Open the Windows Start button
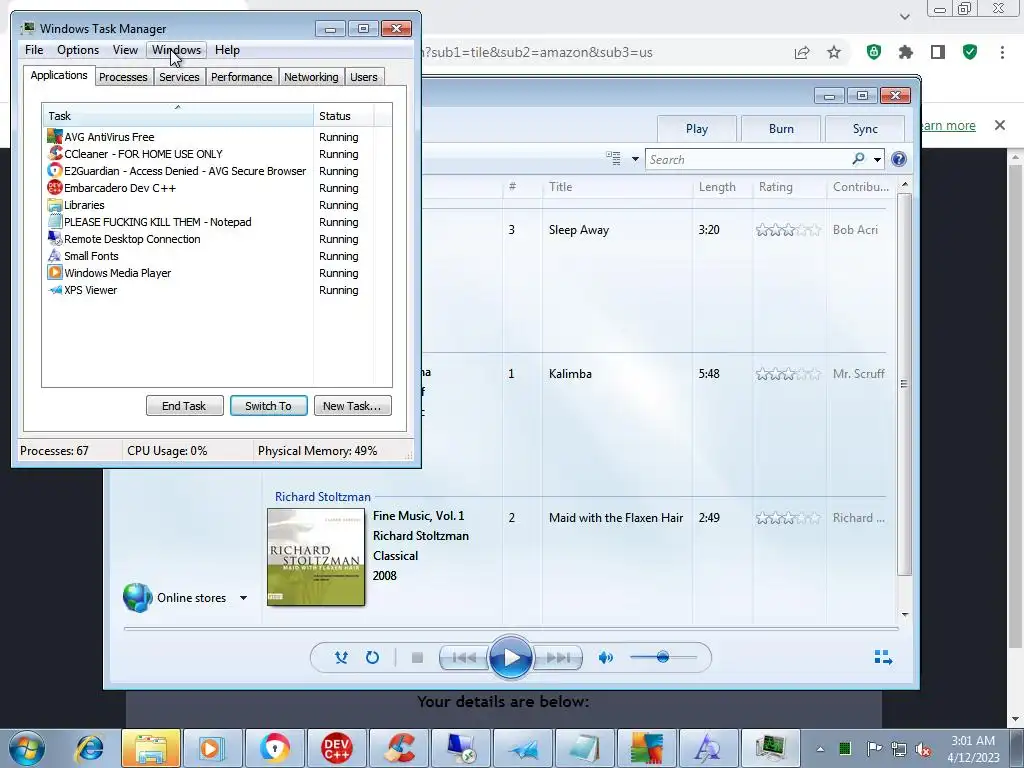Viewport: 1024px width, 768px height. (x=27, y=748)
